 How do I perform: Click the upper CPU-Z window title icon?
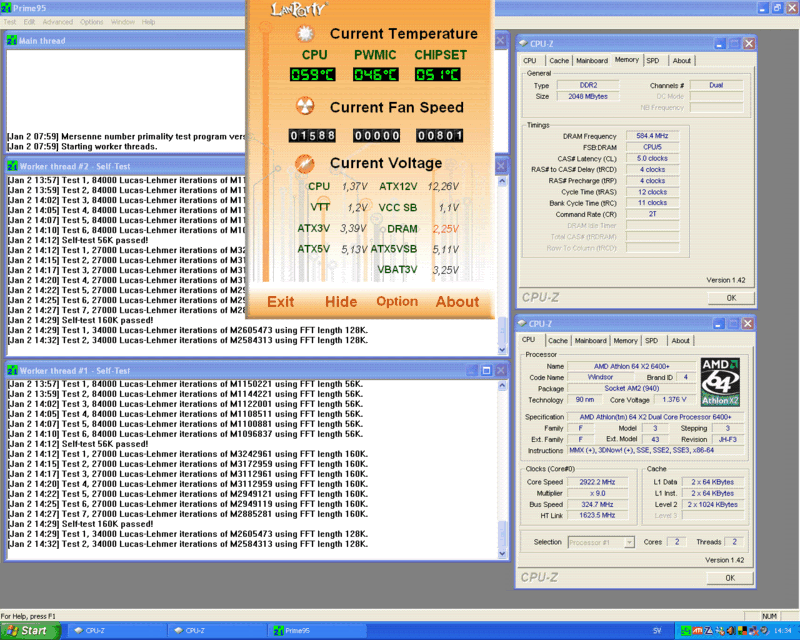click(523, 44)
